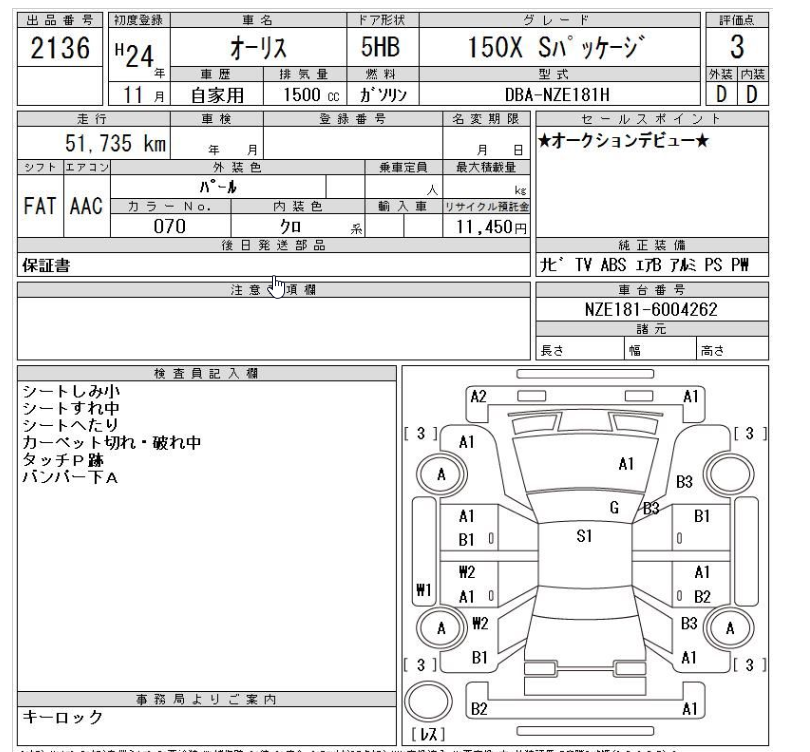Click the バンパー下A inspector note
The image size is (810, 752).
pyautogui.click(x=69, y=477)
